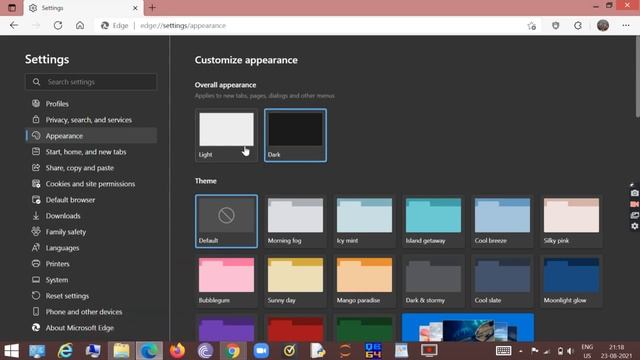This screenshot has width=640, height=360.
Task: Open the discover more themes banner
Action: 468,328
